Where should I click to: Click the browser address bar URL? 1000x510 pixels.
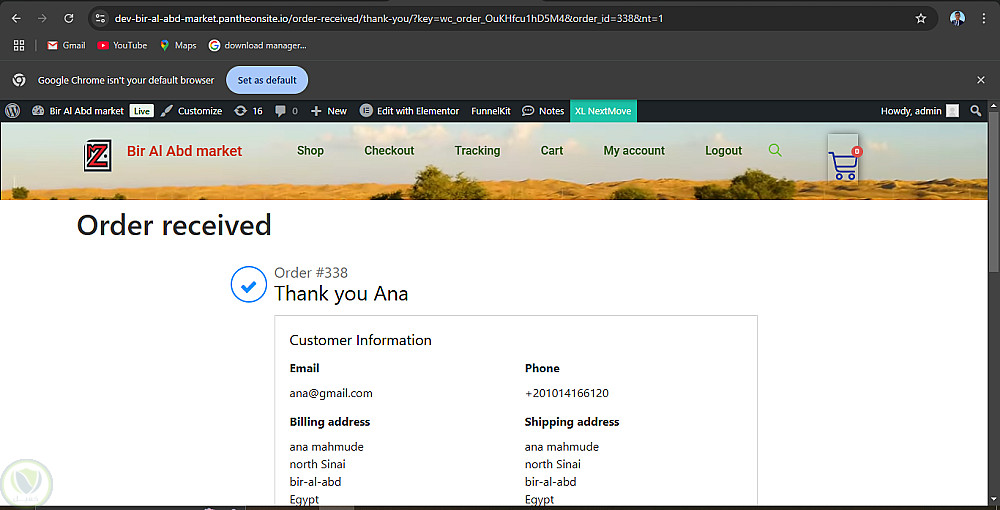[x=389, y=18]
